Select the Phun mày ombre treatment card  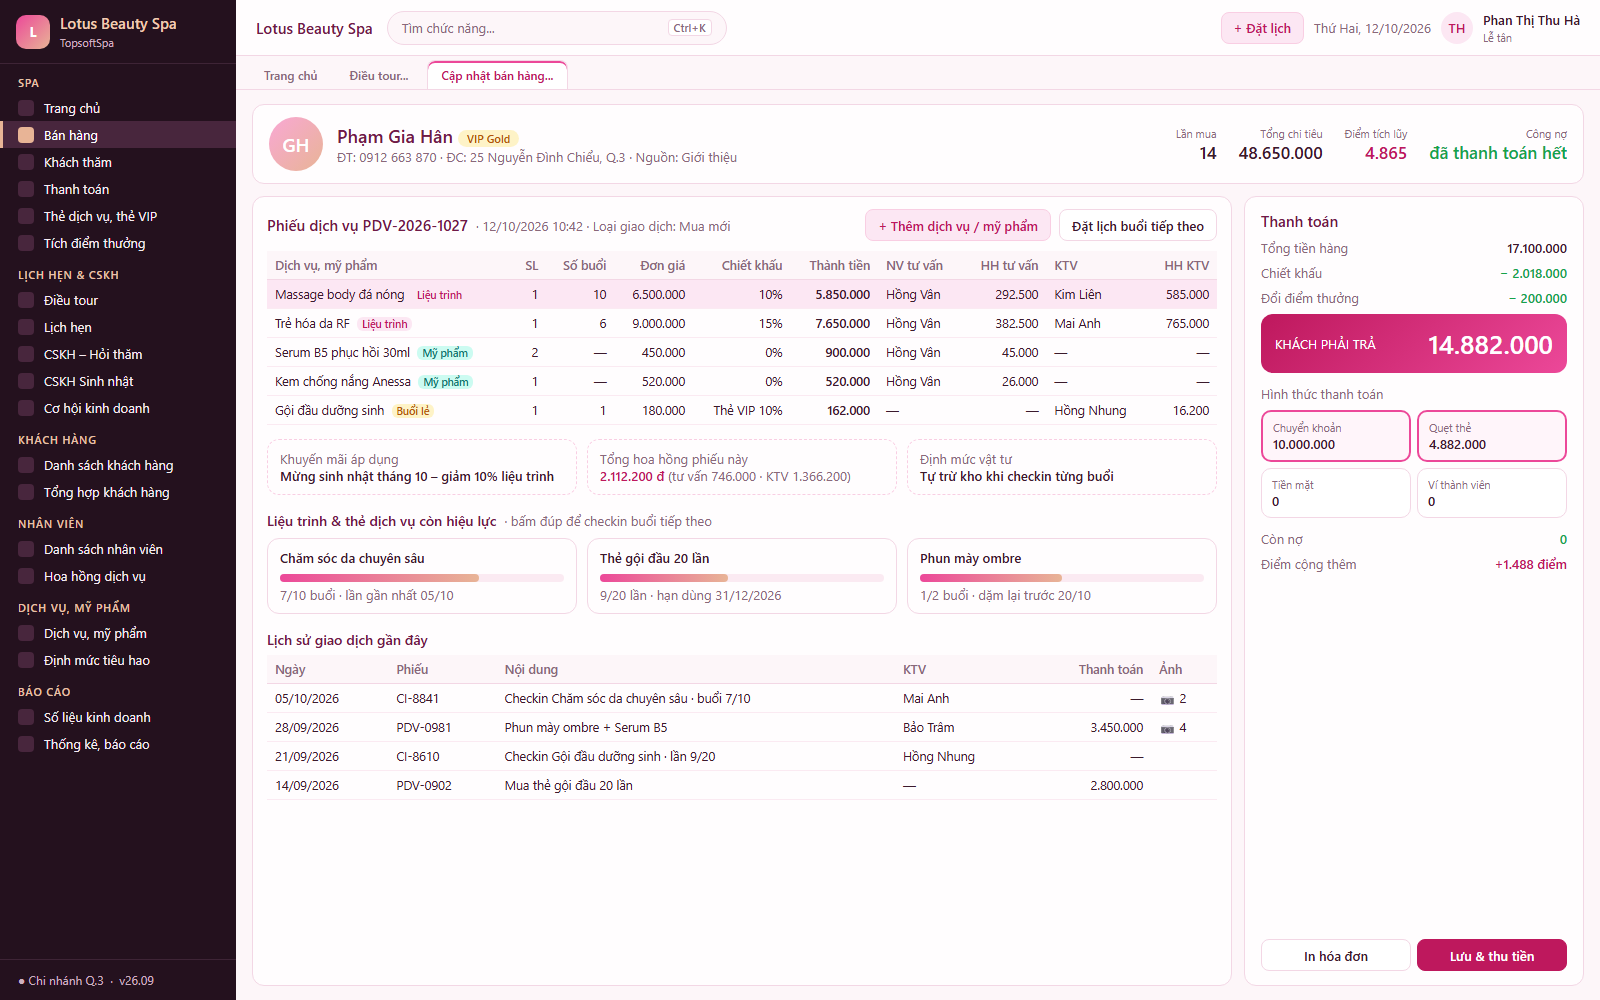pyautogui.click(x=1062, y=576)
